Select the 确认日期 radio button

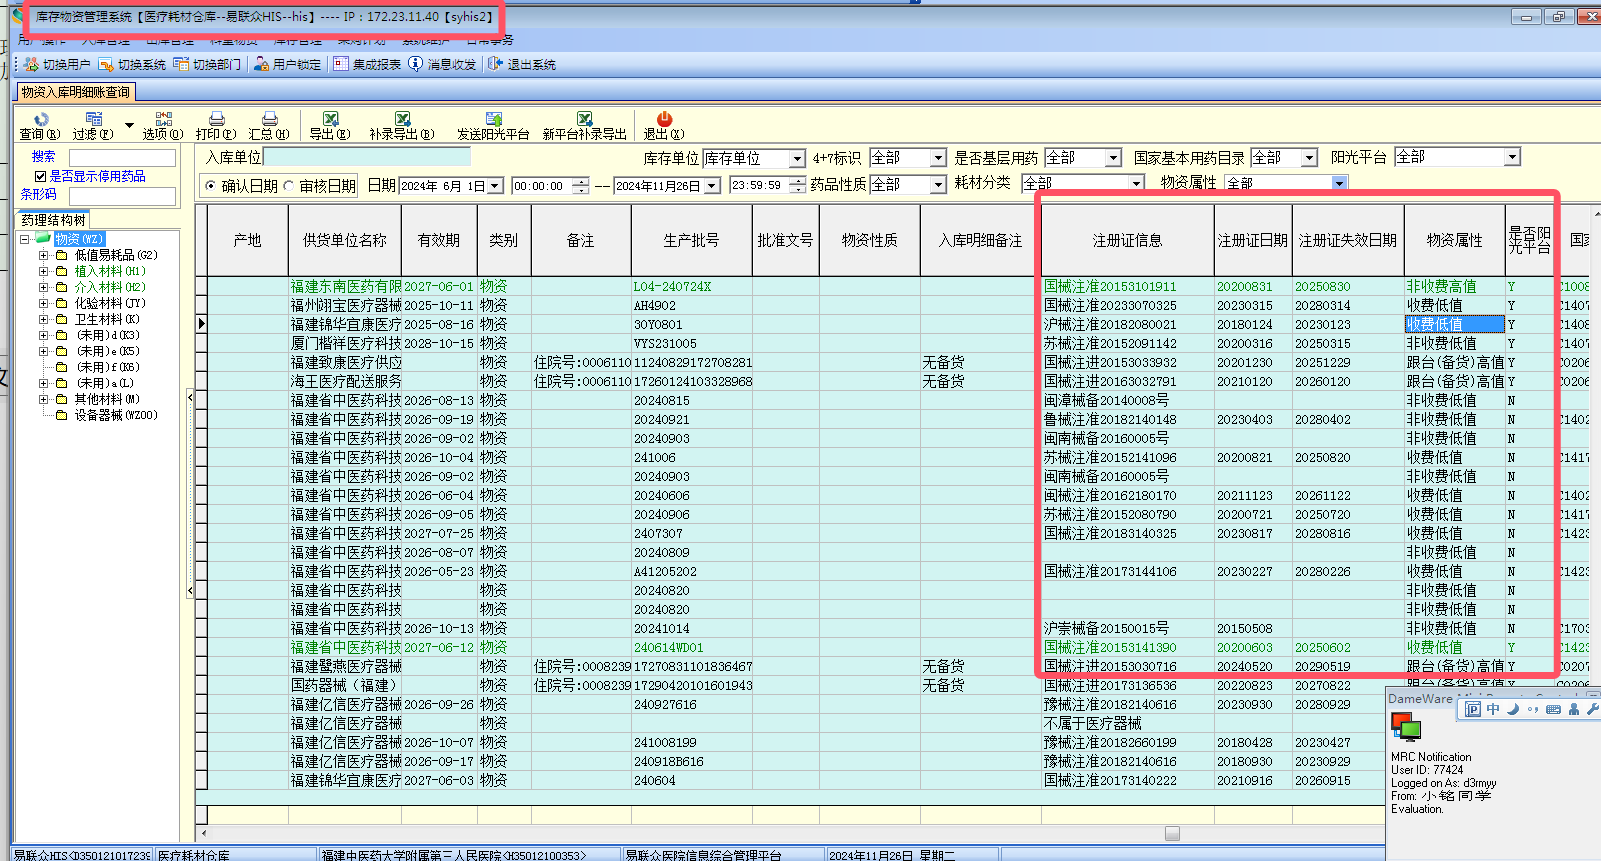(x=210, y=186)
